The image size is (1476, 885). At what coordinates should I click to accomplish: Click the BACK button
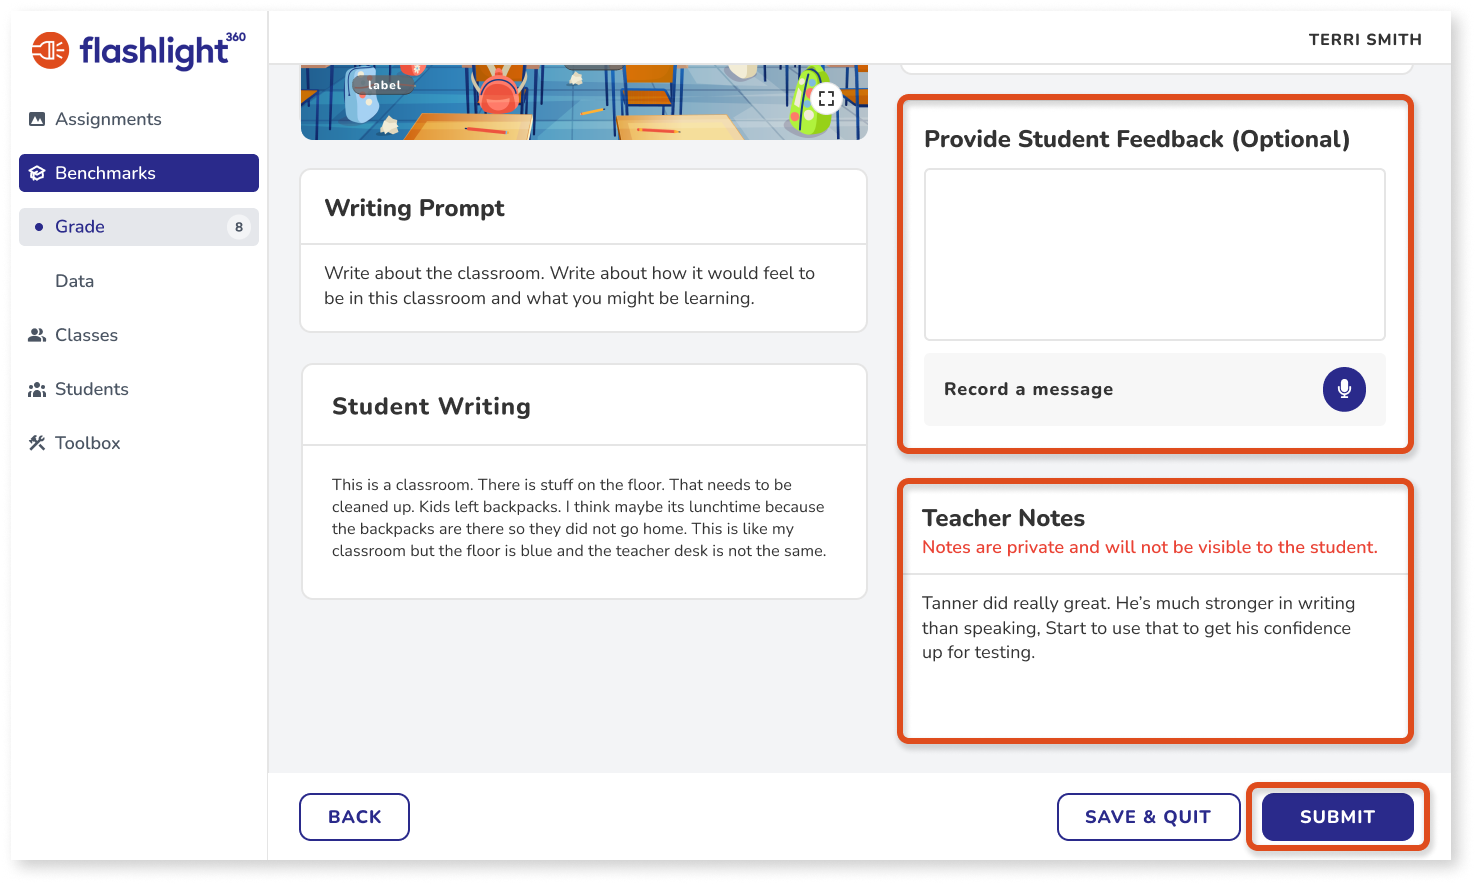(x=354, y=817)
